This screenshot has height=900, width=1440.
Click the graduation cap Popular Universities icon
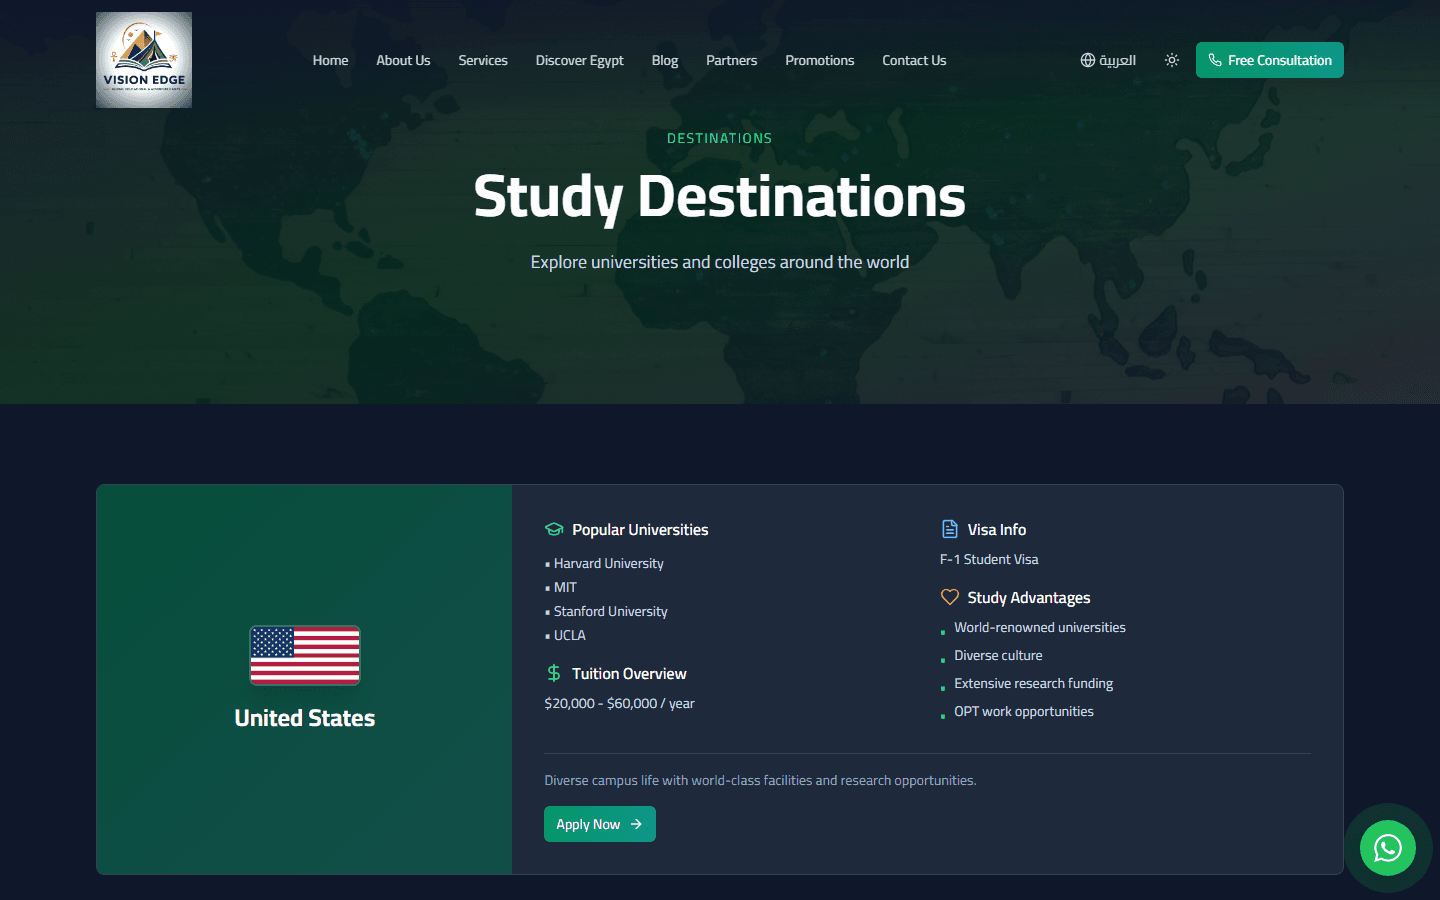[554, 529]
